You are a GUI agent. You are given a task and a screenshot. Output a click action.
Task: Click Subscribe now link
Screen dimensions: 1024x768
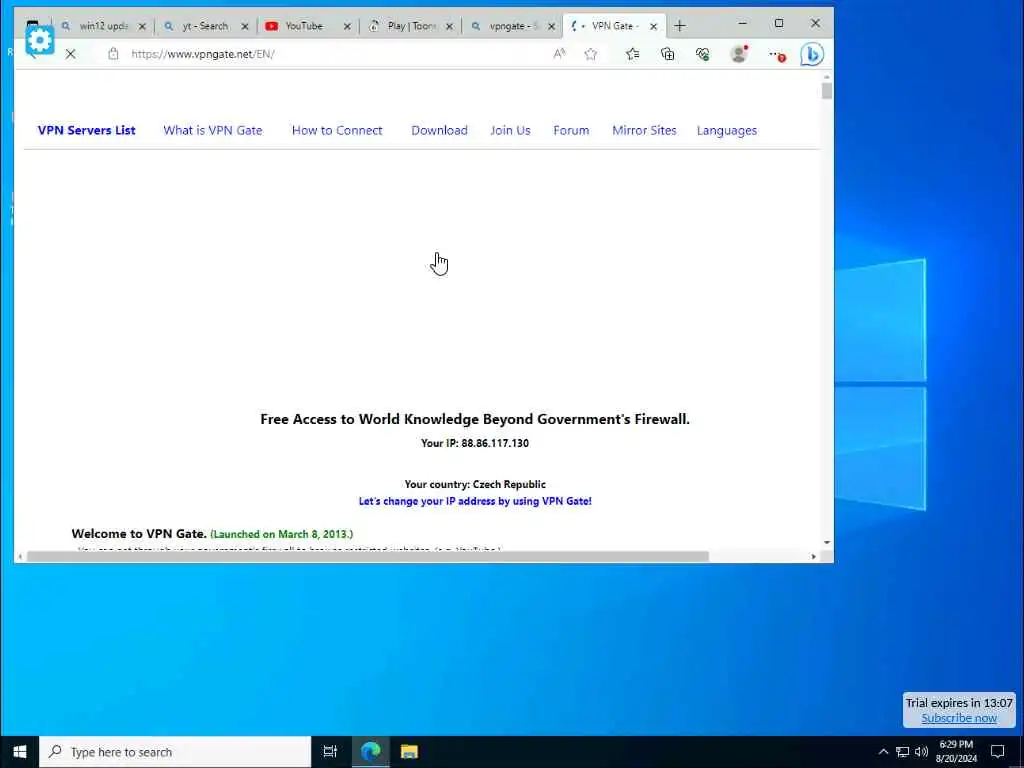coord(959,718)
